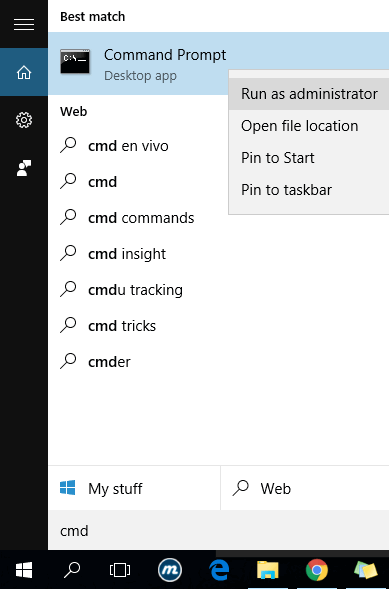The height and width of the screenshot is (589, 389).
Task: Choose Pin to Start
Action: (x=309, y=158)
